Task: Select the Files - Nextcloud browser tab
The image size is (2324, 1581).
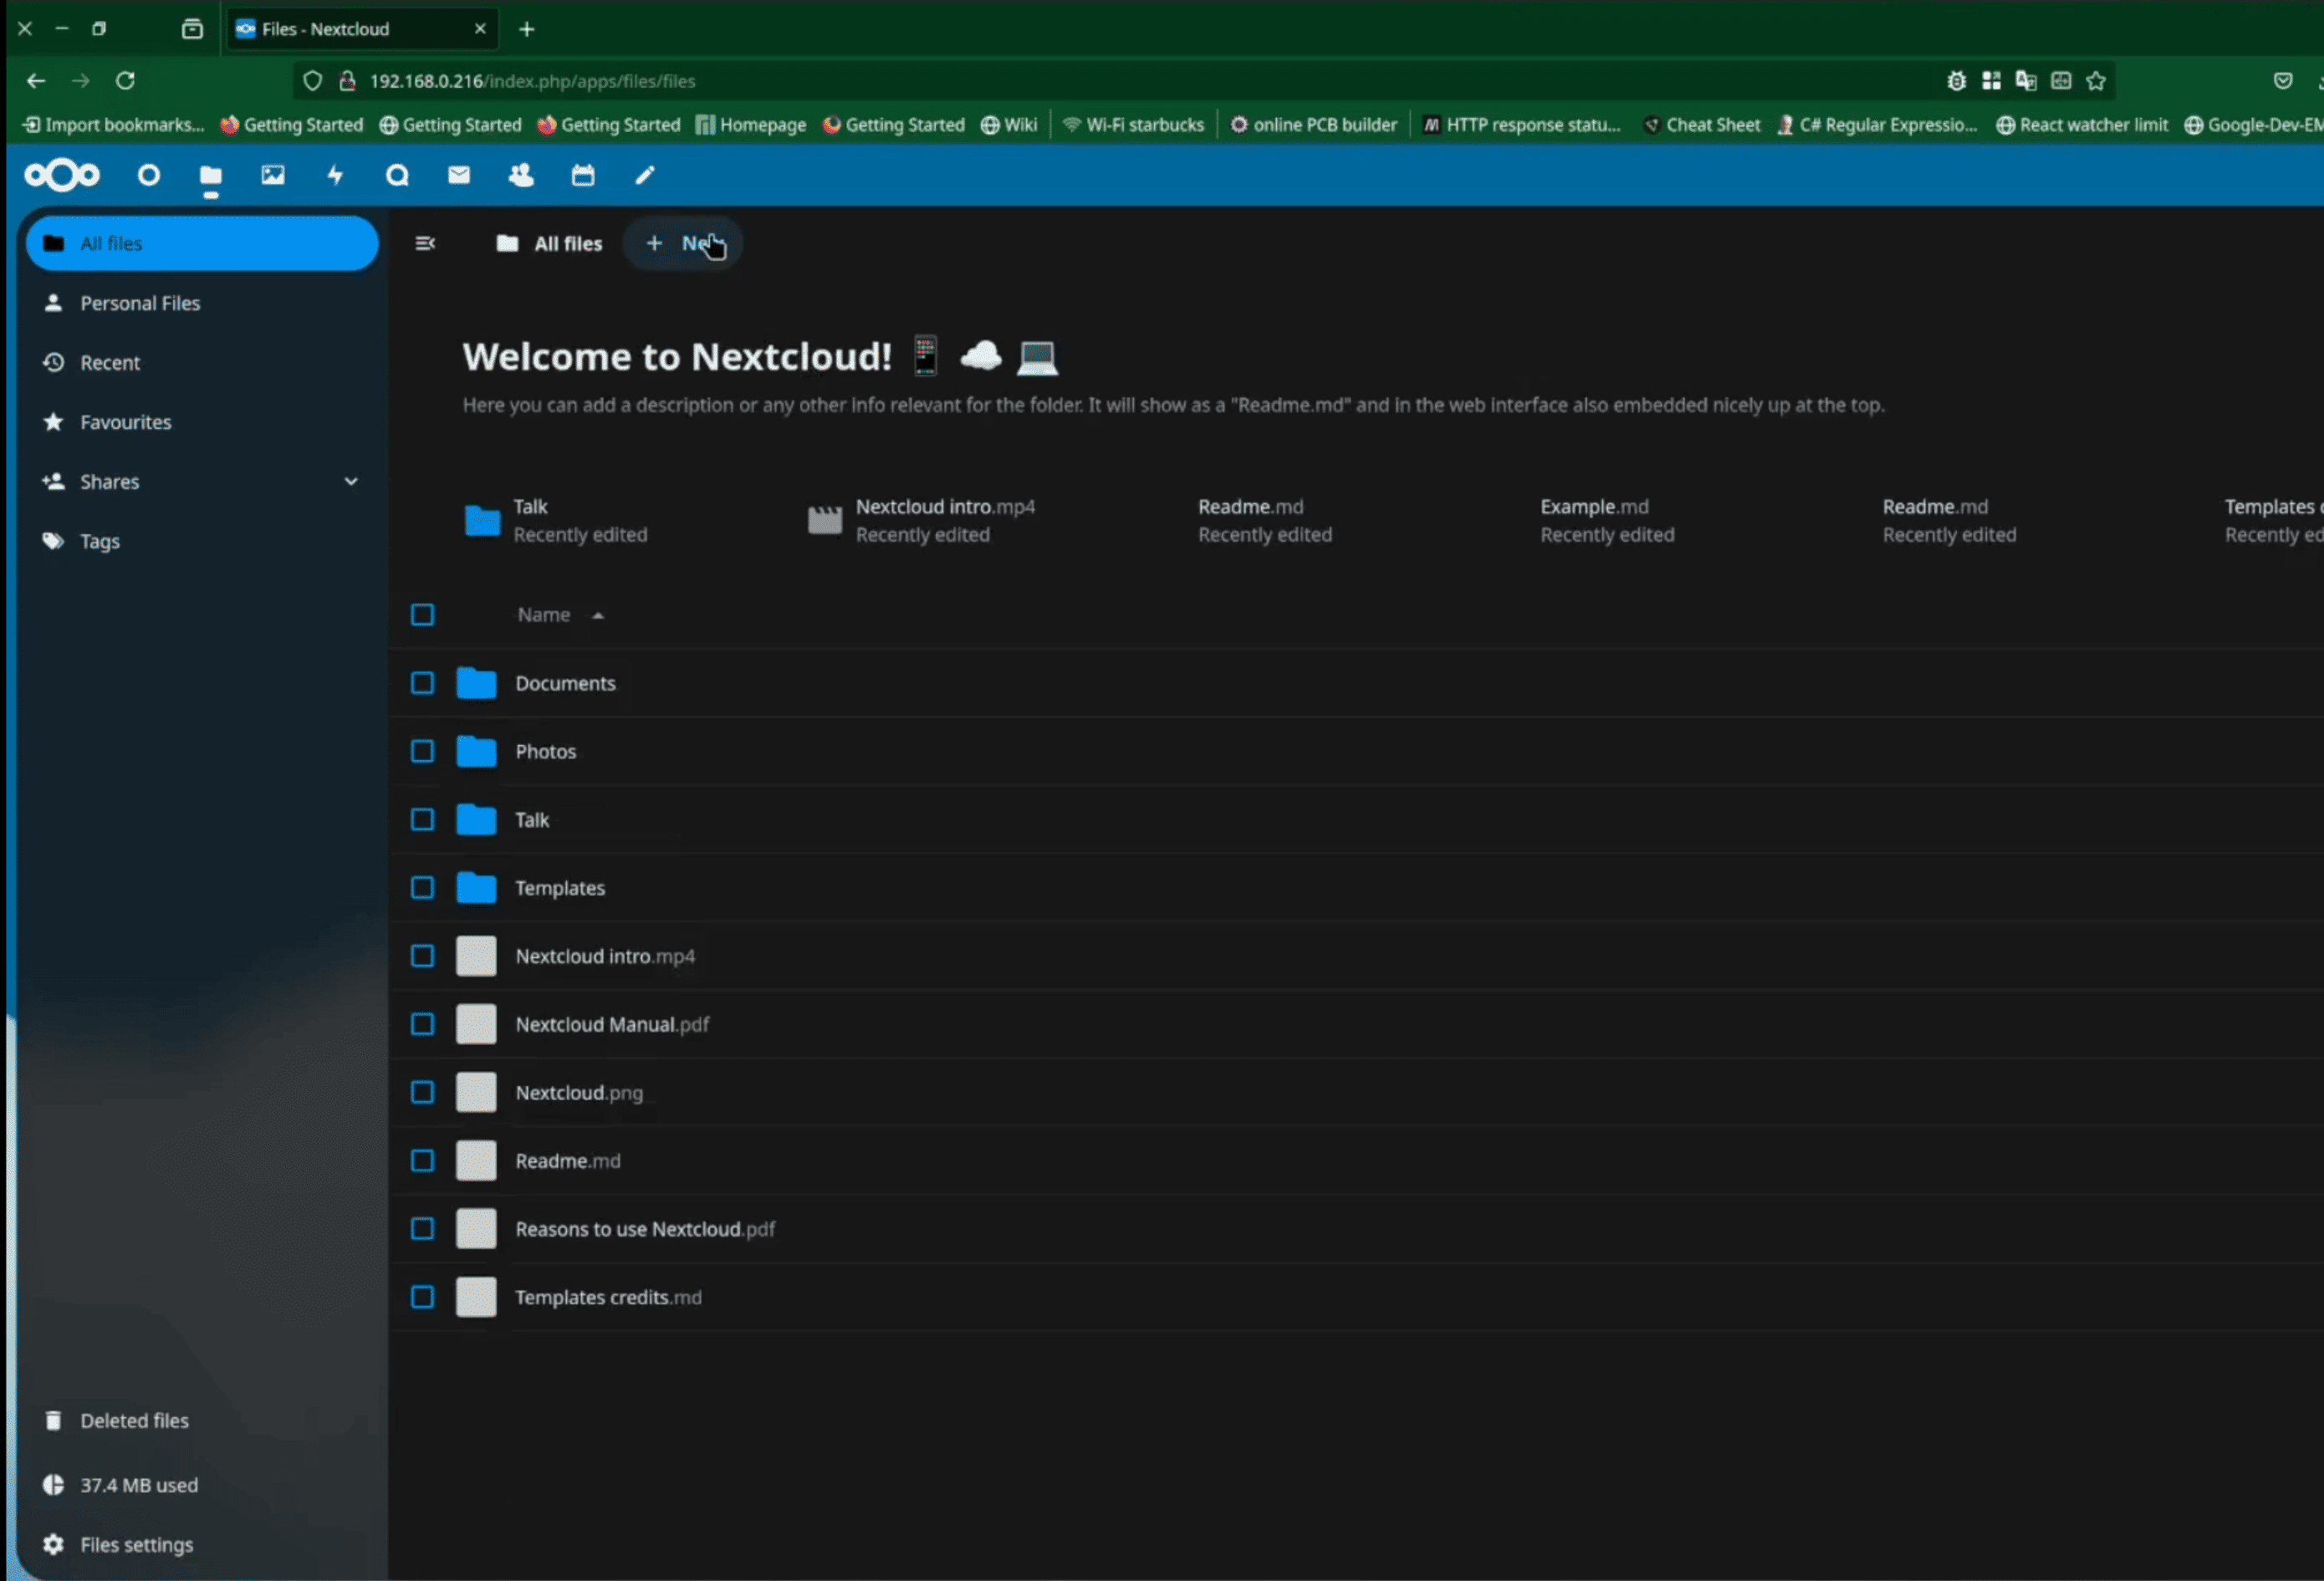Action: [x=362, y=29]
